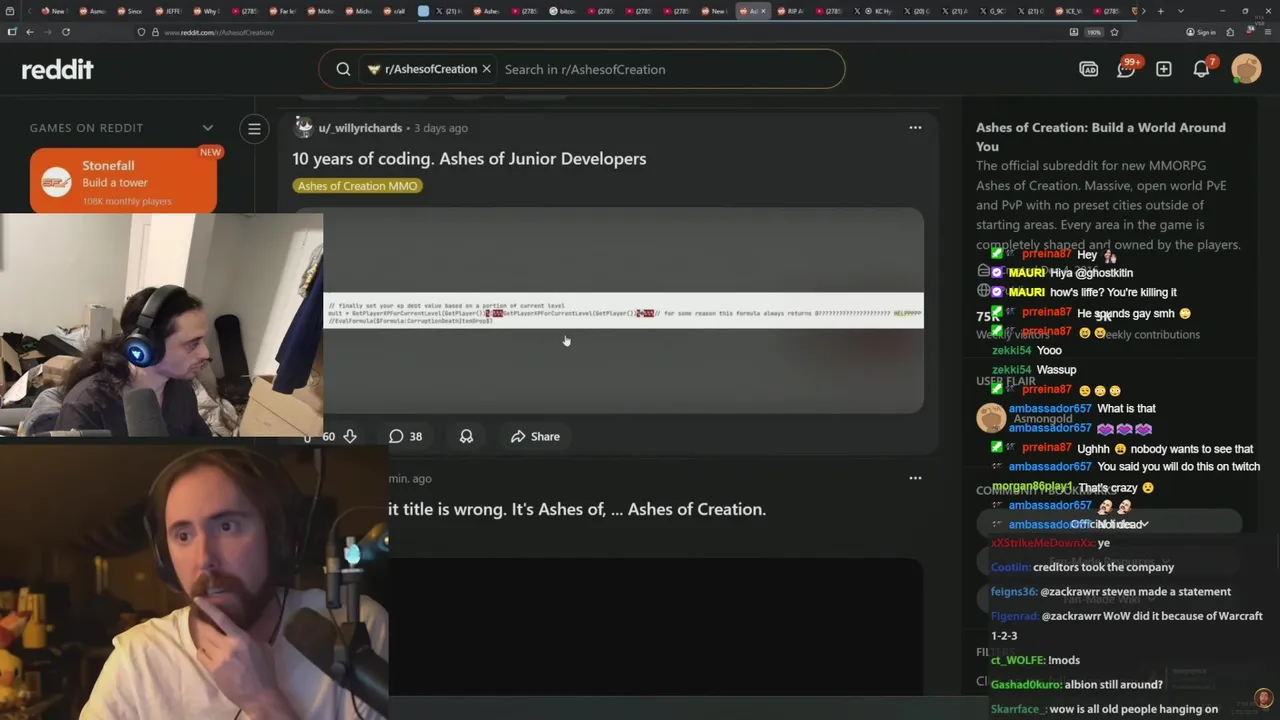Click the reddit.com URL address bar
Image resolution: width=1280 pixels, height=720 pixels.
point(600,32)
